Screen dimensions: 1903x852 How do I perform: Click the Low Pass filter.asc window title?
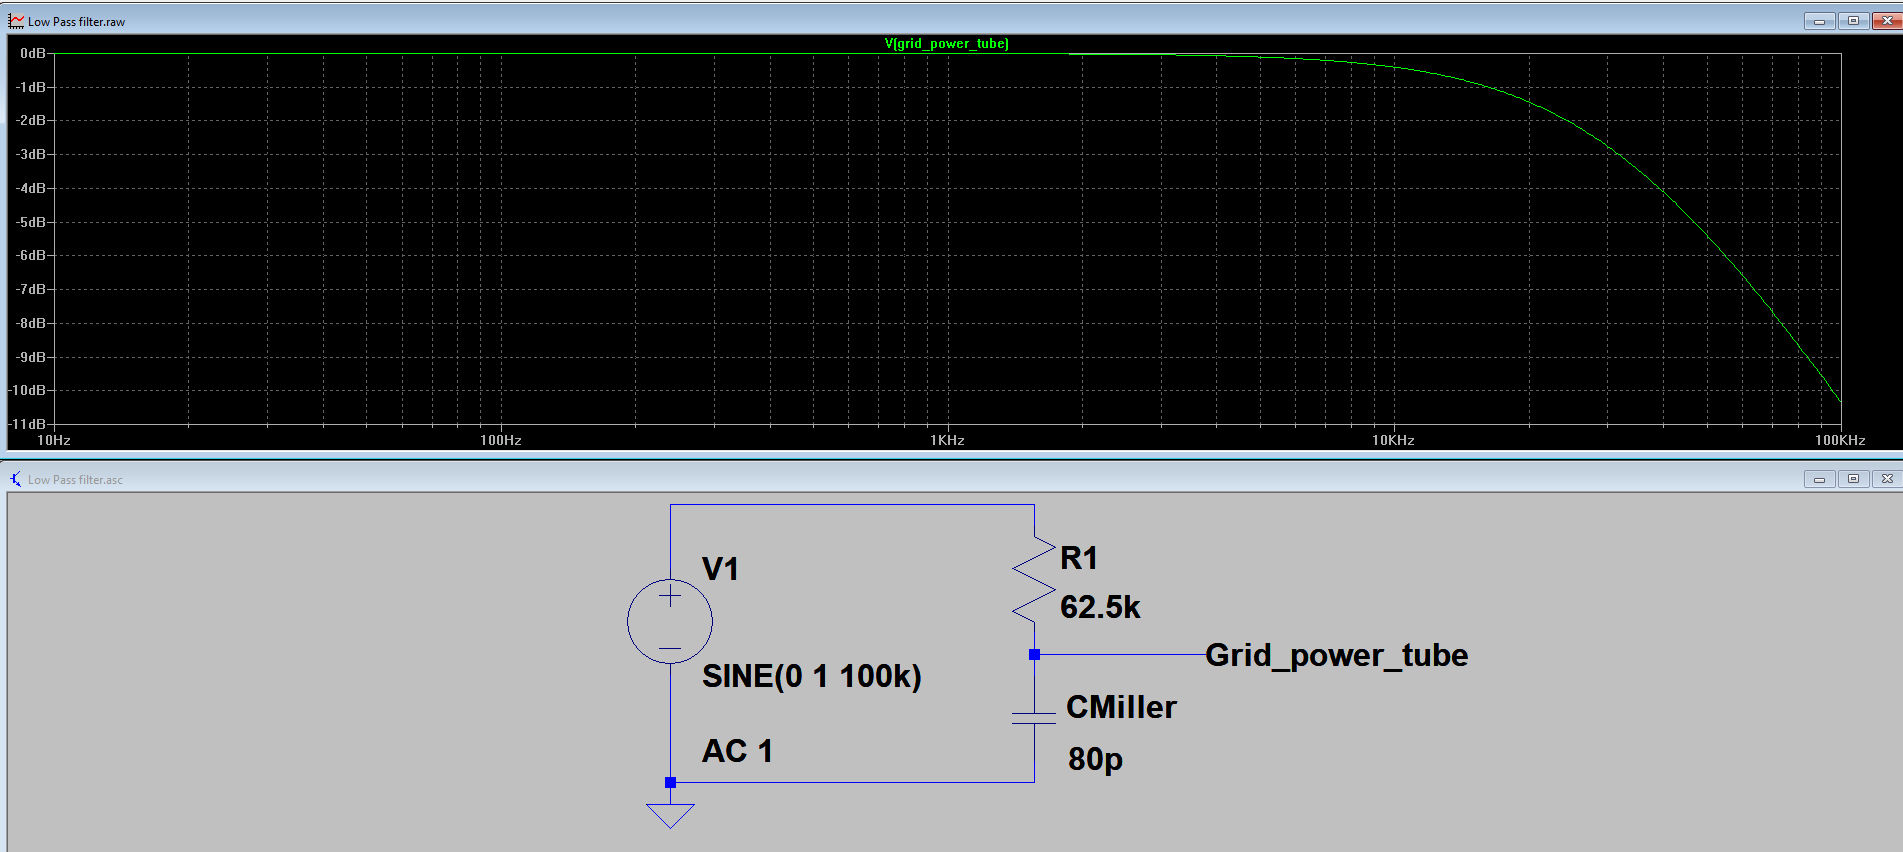[75, 480]
